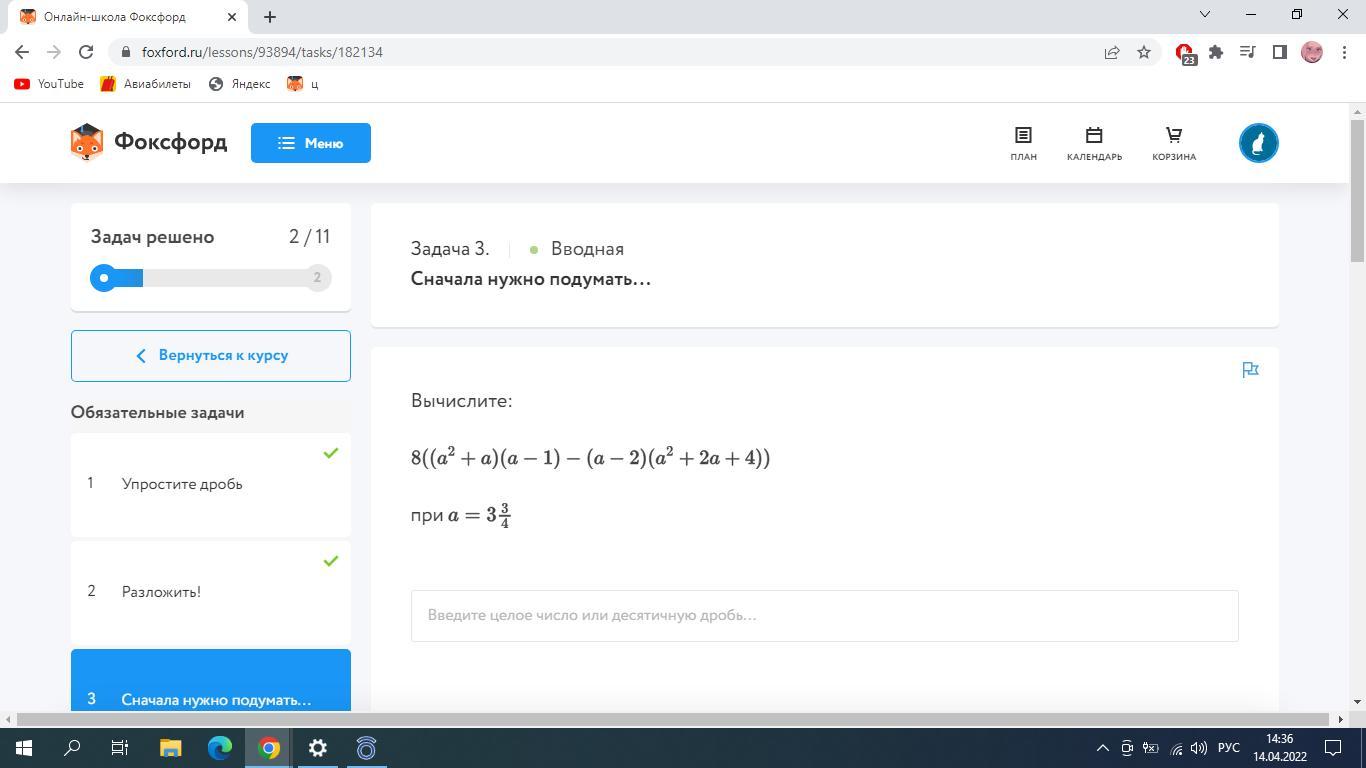The width and height of the screenshot is (1366, 768).
Task: Open the Windows Start menu
Action: [x=24, y=748]
